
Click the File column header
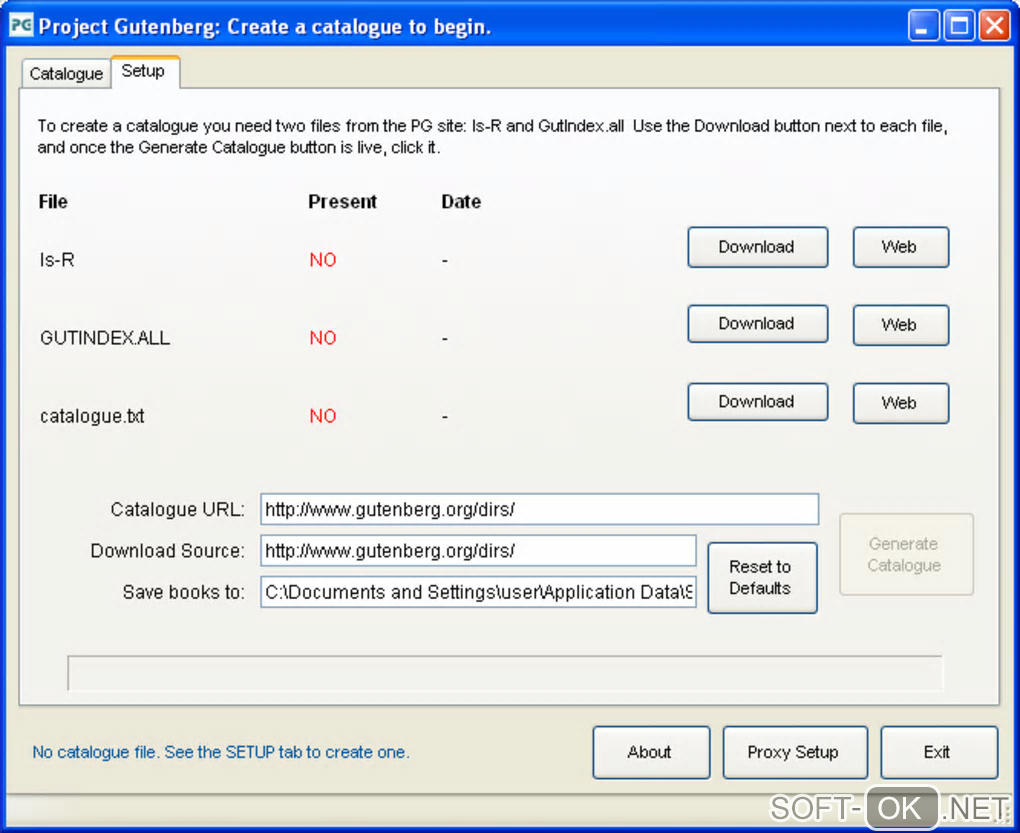click(x=53, y=202)
